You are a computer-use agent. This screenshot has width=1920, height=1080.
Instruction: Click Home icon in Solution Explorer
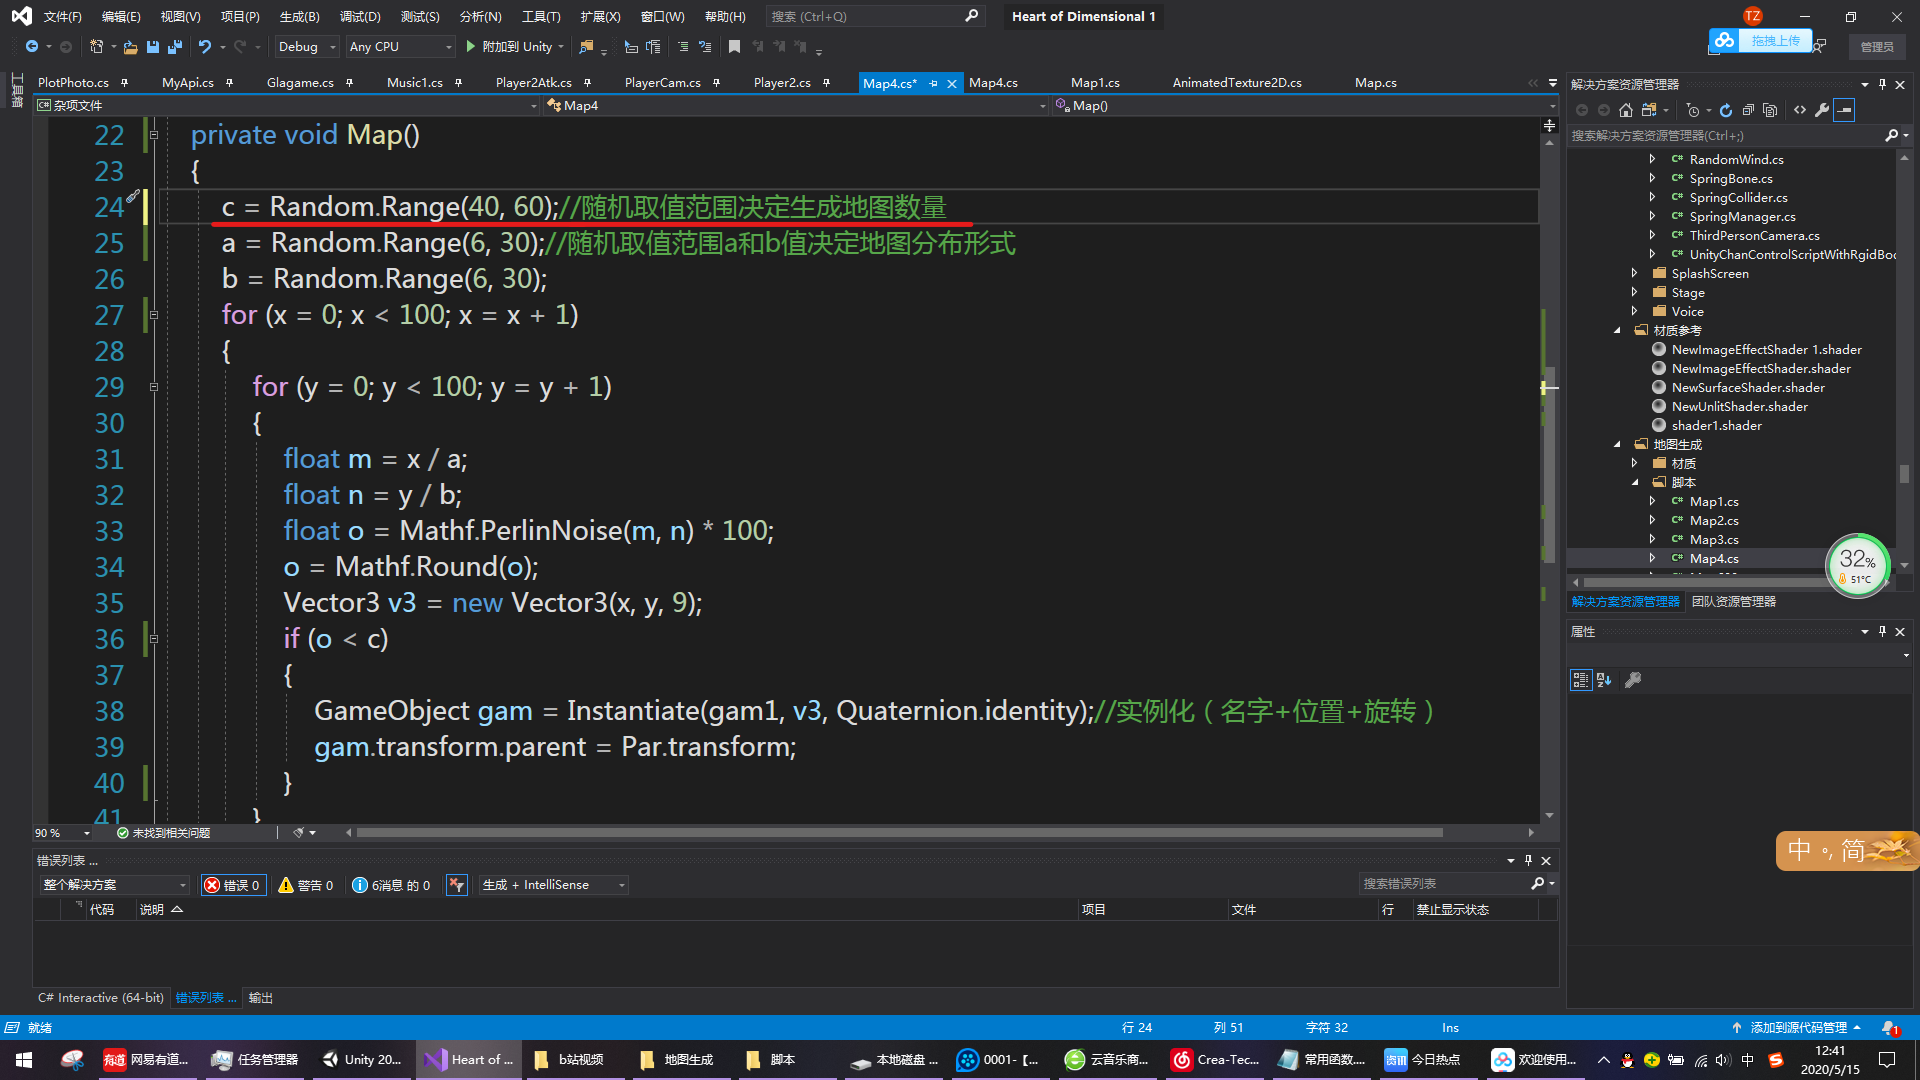[1626, 110]
